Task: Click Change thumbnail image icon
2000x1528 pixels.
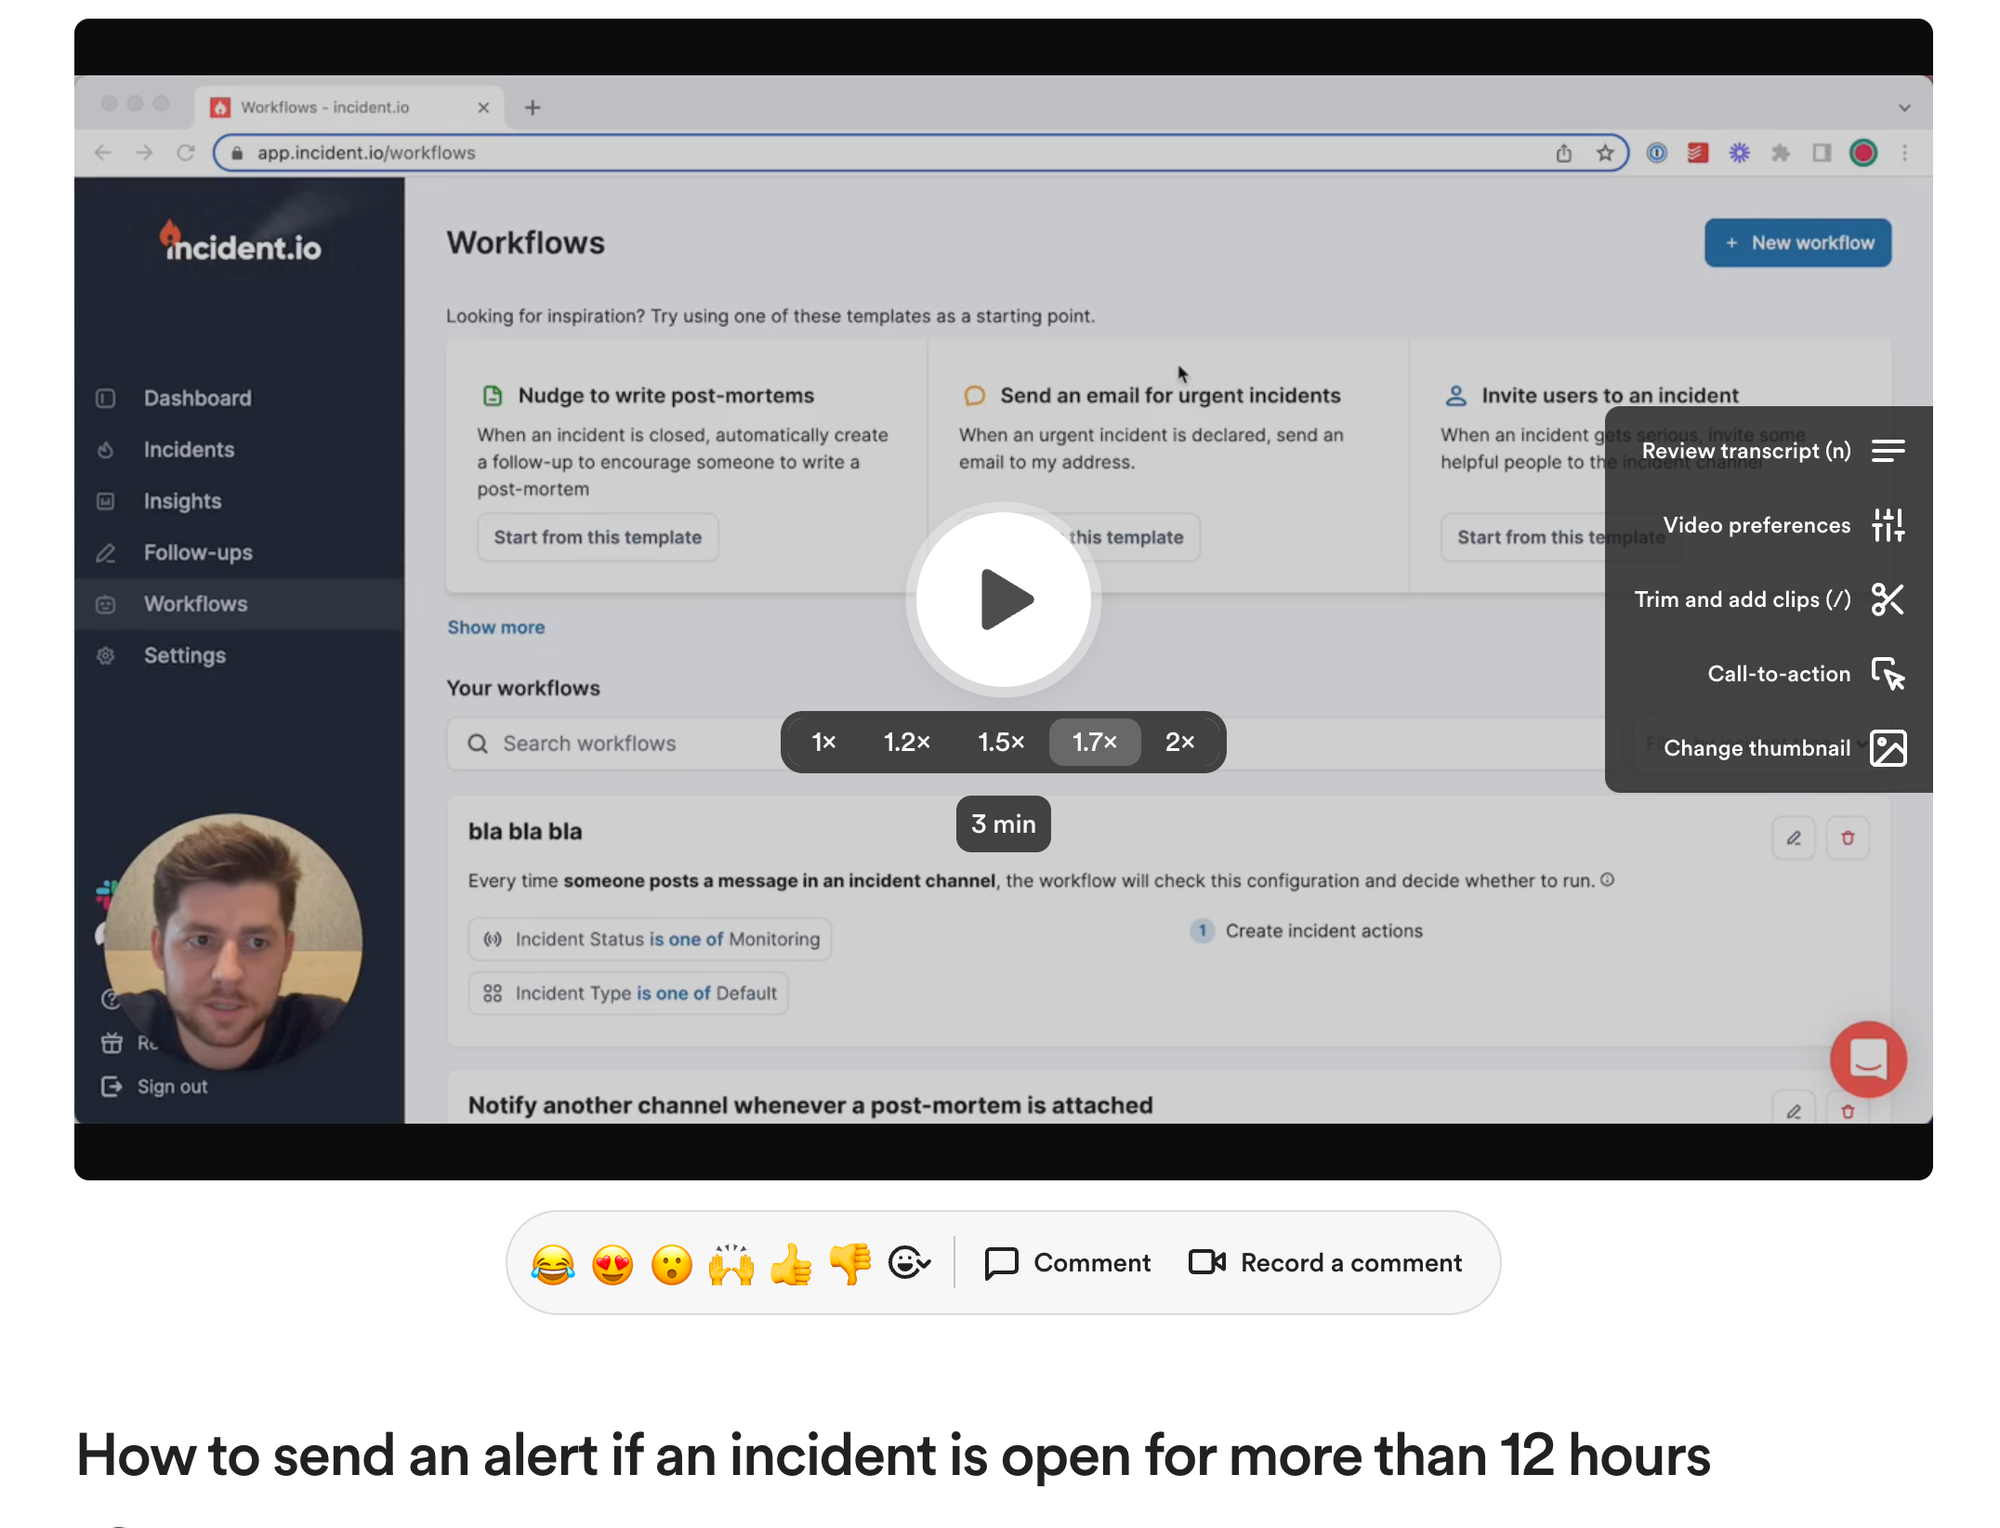Action: pos(1887,748)
